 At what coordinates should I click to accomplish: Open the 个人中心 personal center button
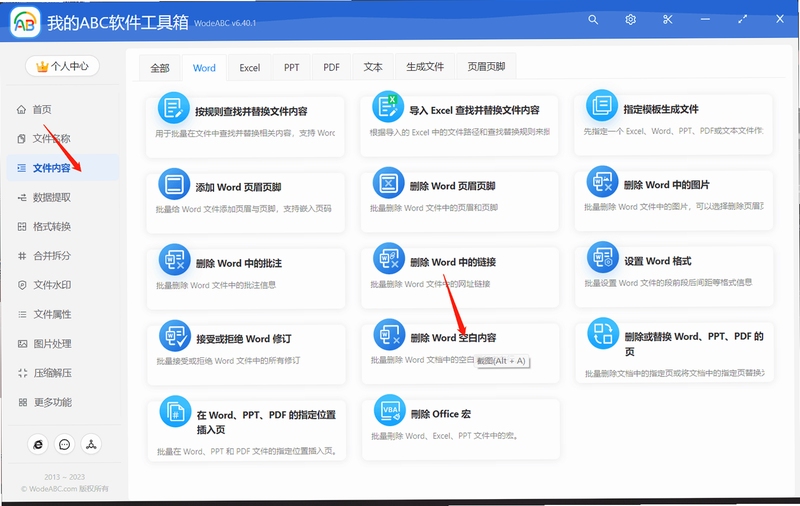[62, 66]
